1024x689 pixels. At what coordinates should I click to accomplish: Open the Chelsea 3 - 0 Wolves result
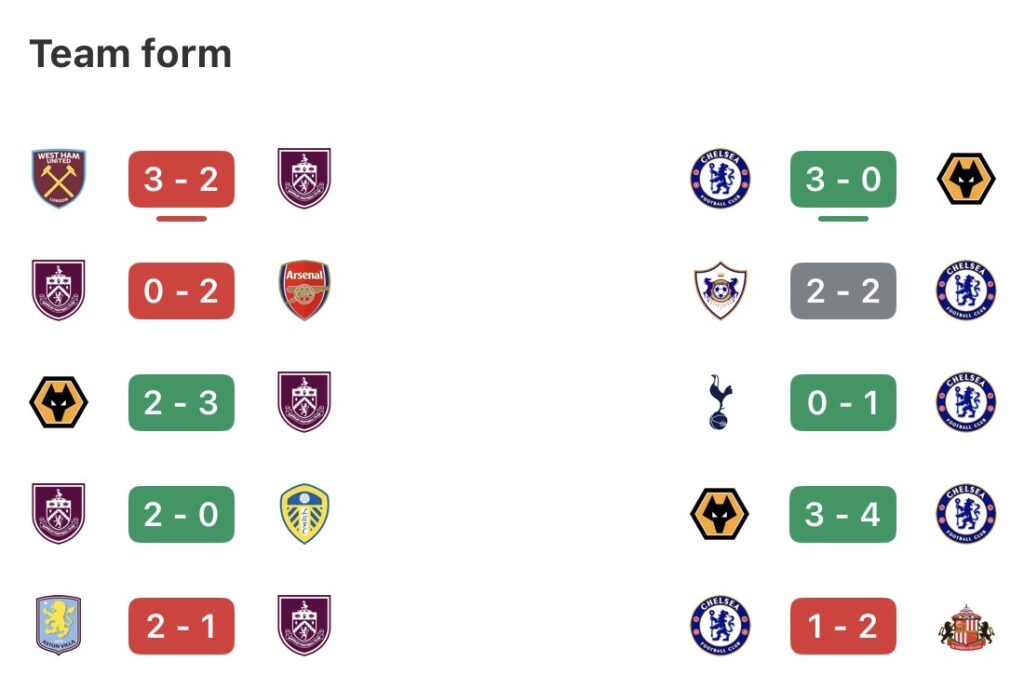[x=843, y=179]
